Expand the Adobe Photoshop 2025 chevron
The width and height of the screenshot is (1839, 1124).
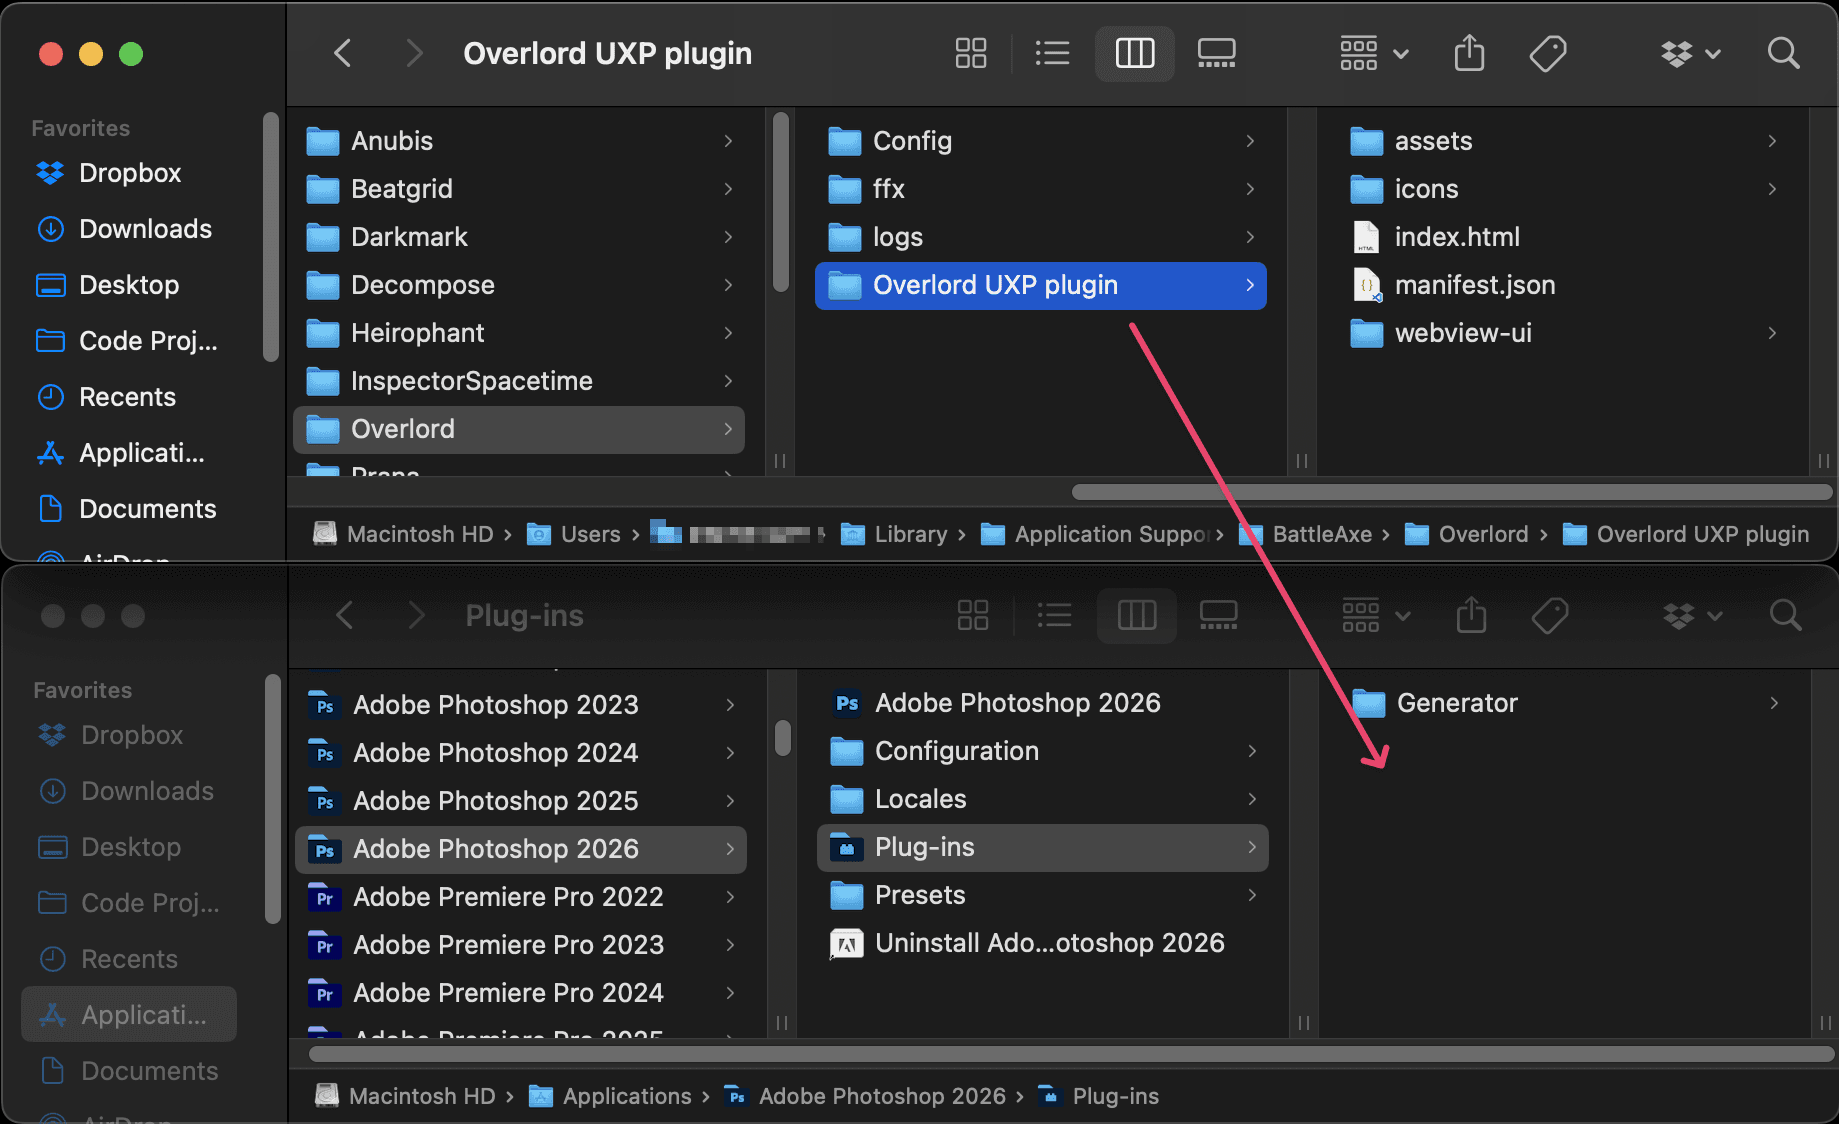click(730, 801)
